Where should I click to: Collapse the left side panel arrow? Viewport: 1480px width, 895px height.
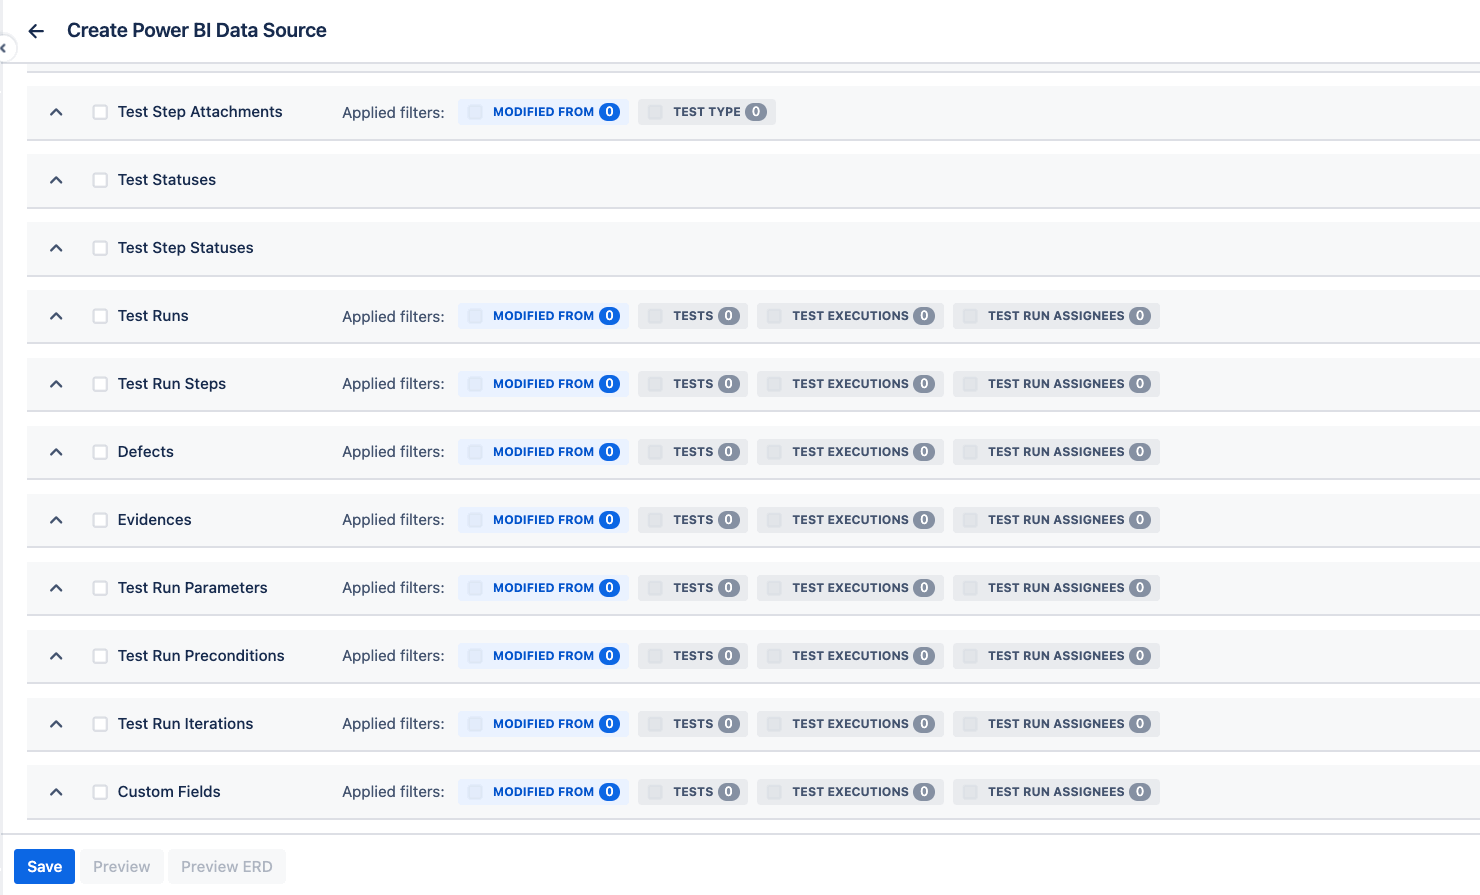pos(4,48)
